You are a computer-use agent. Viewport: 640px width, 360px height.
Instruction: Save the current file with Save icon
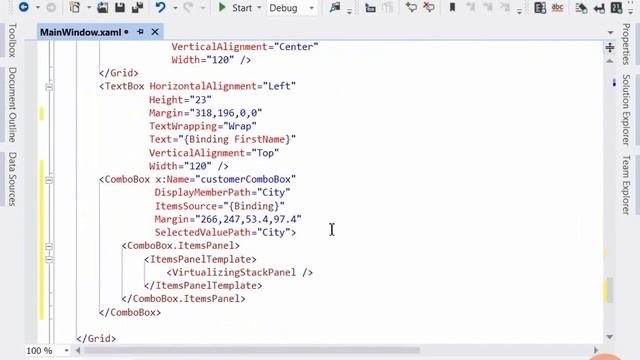click(120, 7)
